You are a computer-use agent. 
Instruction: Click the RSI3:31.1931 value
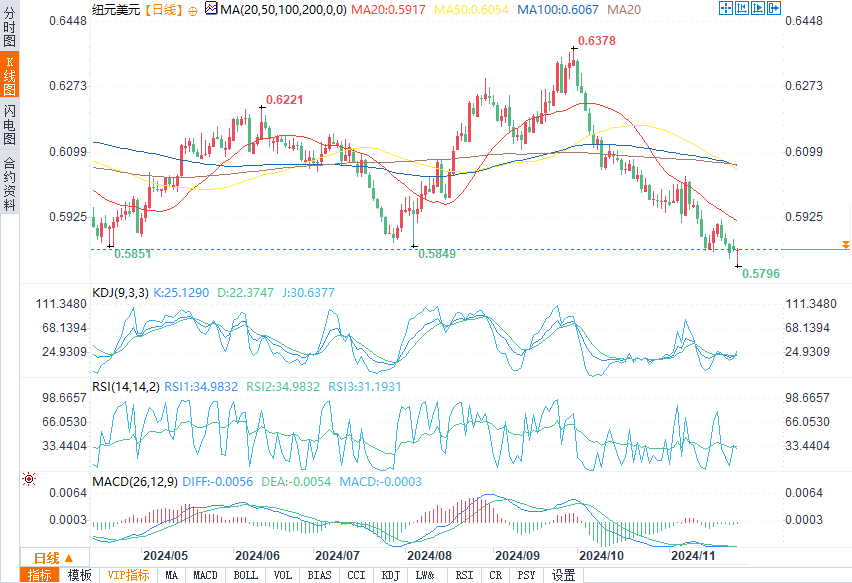tap(365, 387)
